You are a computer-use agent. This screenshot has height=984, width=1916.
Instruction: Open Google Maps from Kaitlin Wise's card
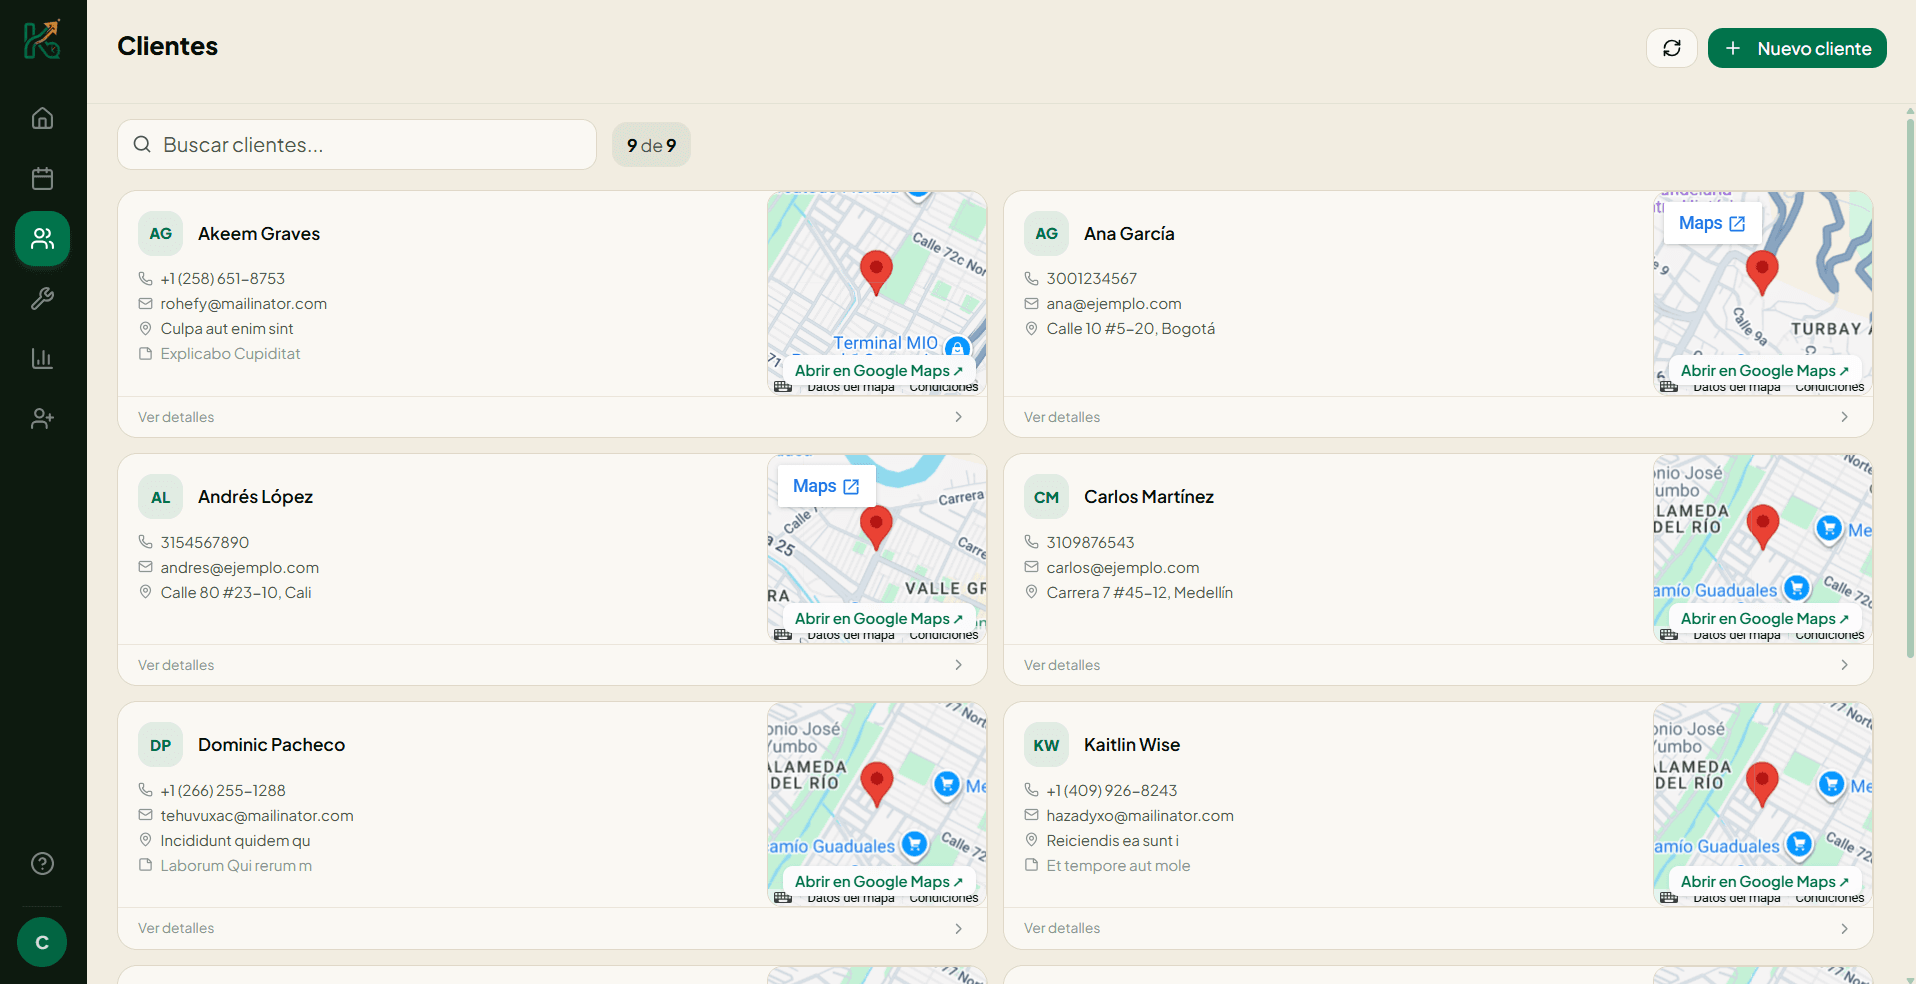(1764, 882)
